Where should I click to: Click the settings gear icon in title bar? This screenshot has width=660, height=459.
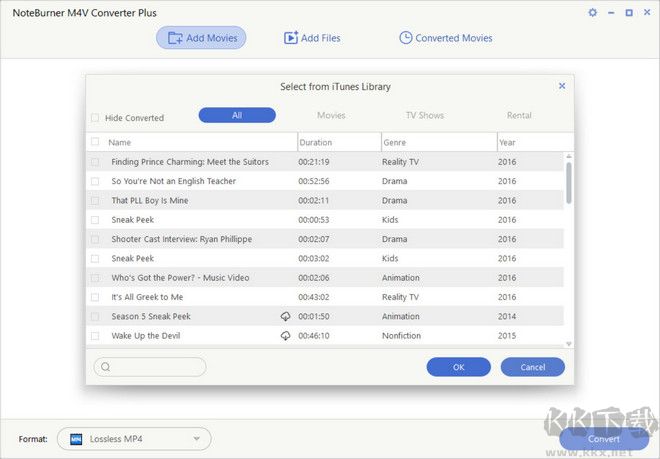click(593, 13)
